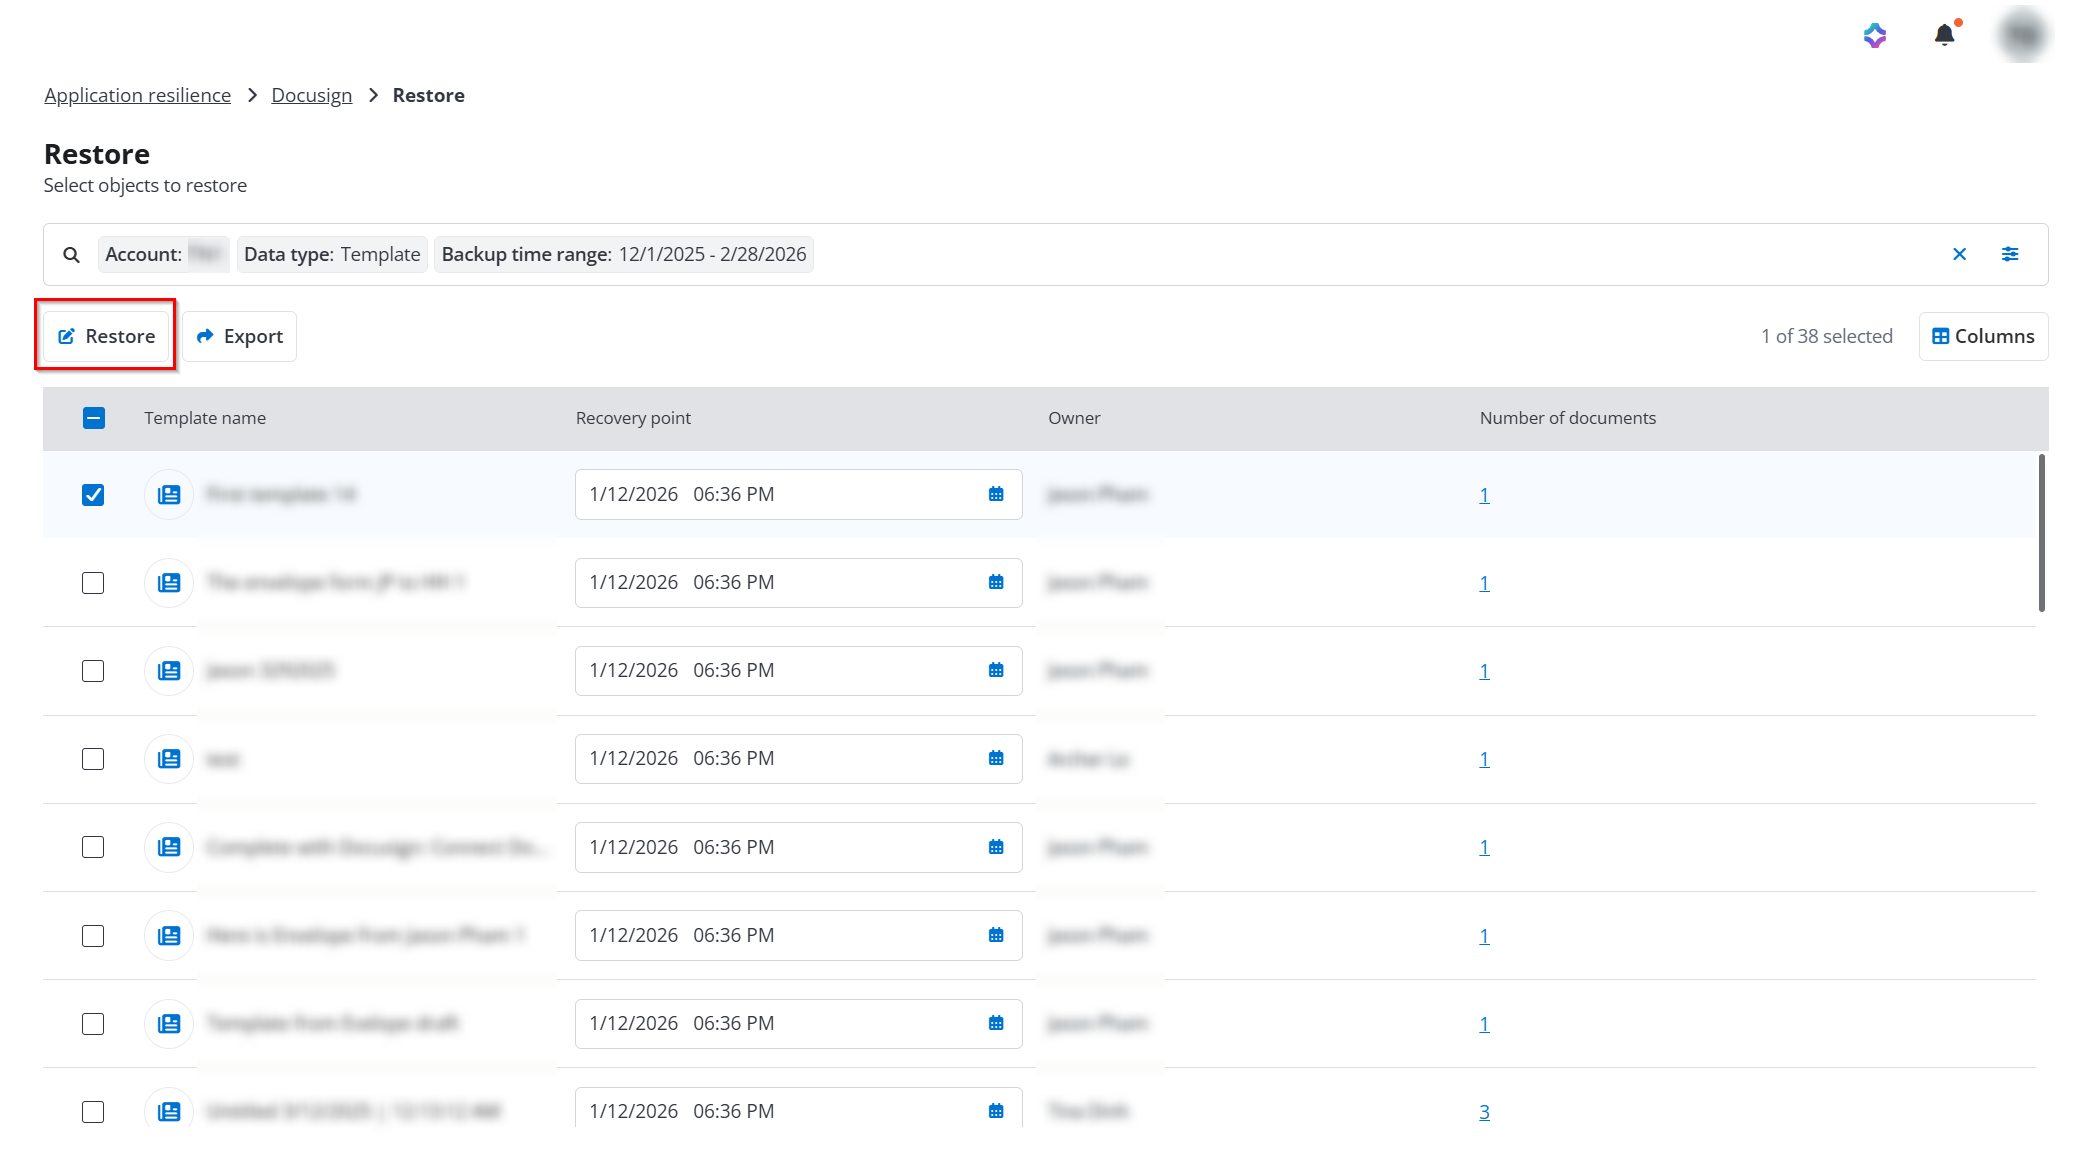Click the search magnifier icon
Screen dimensions: 2100x1164
pos(71,255)
